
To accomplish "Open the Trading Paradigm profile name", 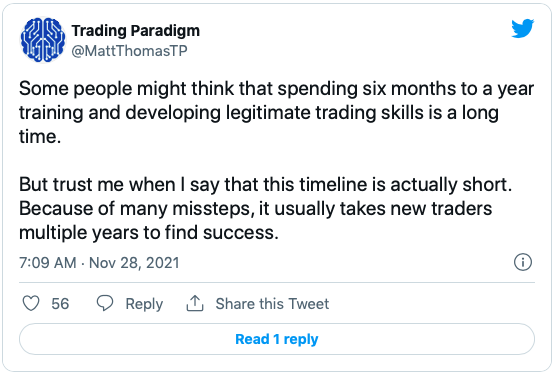I will coord(136,30).
